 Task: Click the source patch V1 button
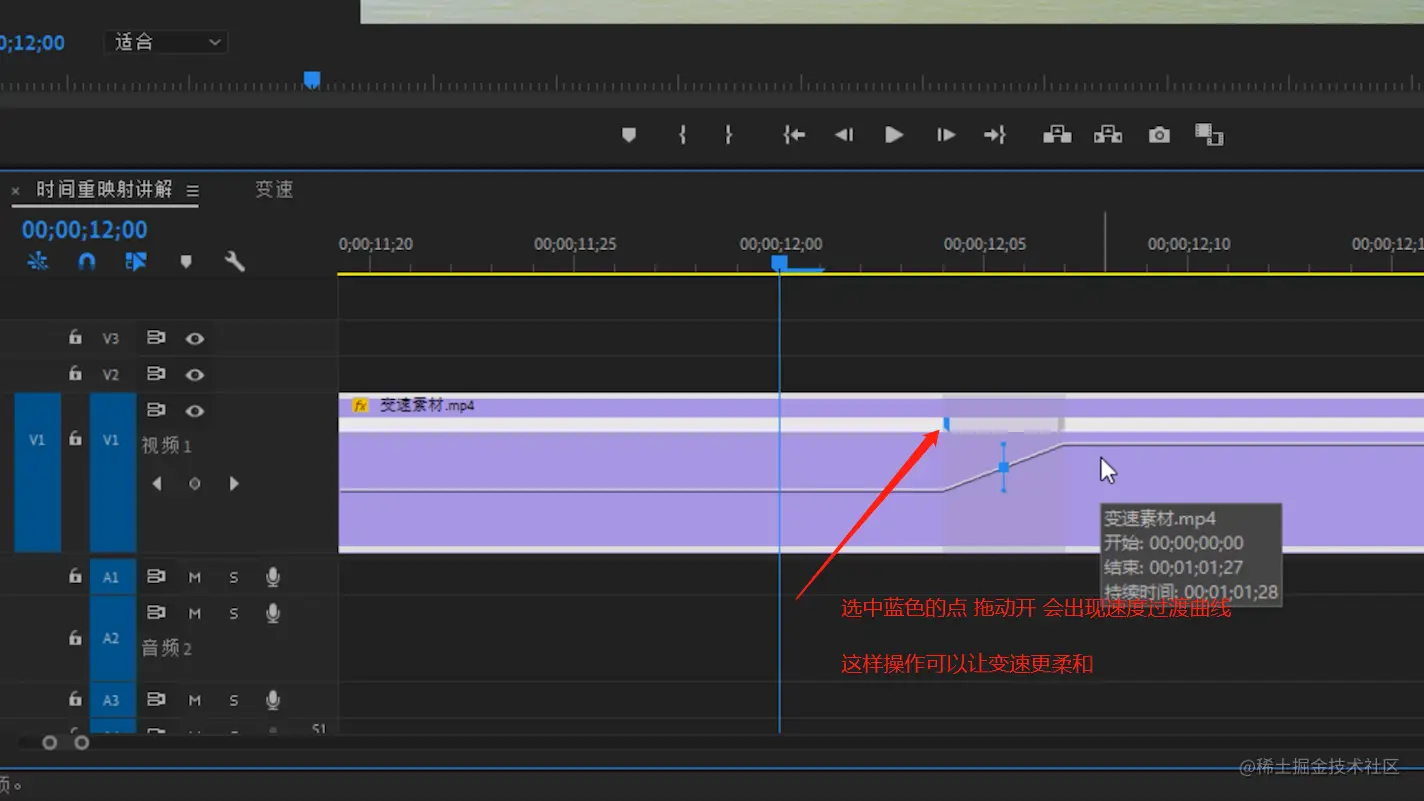pos(37,472)
